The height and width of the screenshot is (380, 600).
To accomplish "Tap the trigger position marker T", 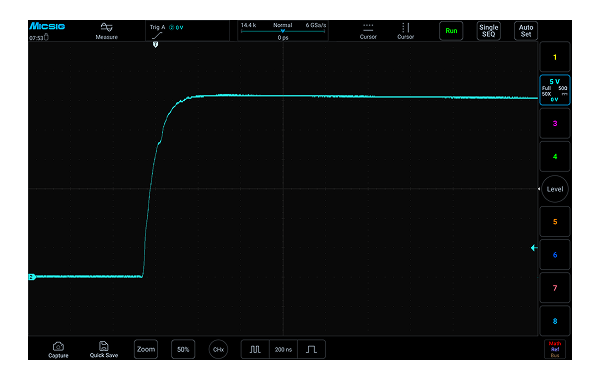I will click(155, 45).
